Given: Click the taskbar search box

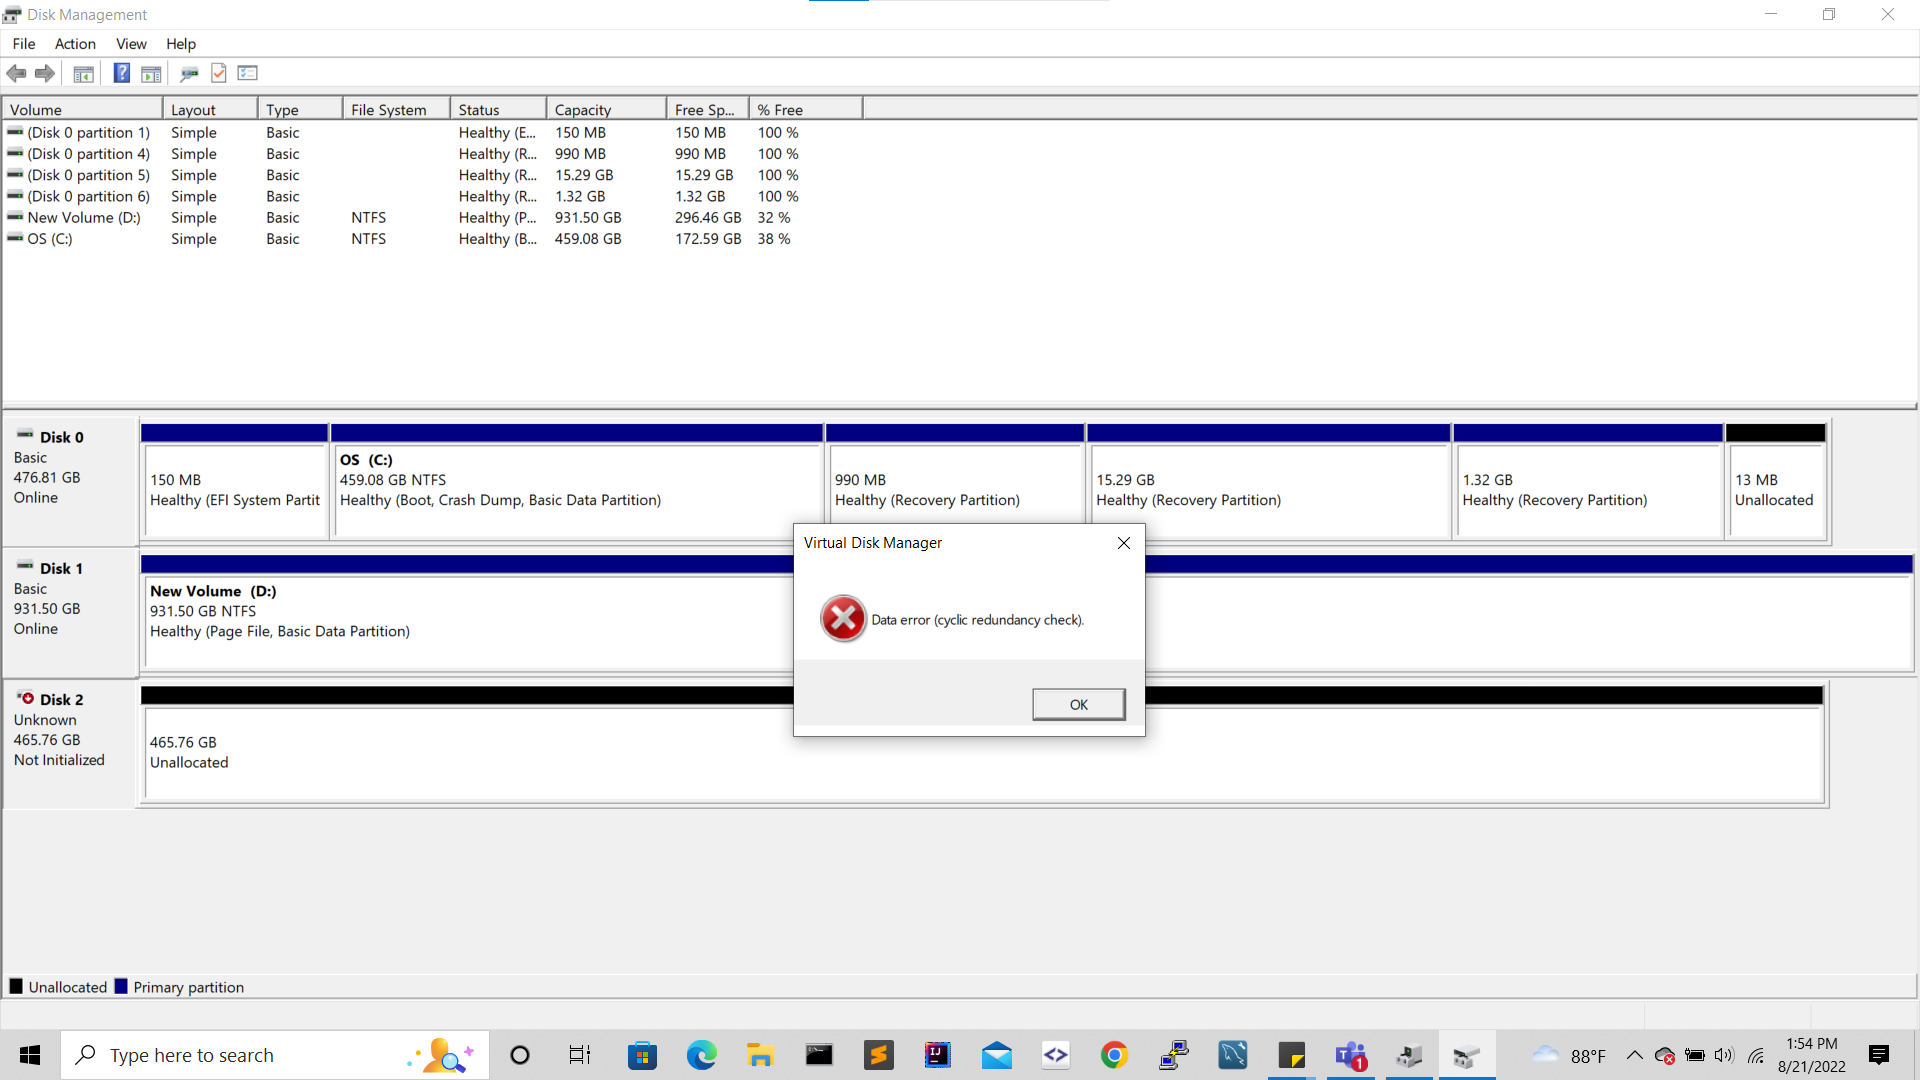Looking at the screenshot, I should pyautogui.click(x=275, y=1055).
